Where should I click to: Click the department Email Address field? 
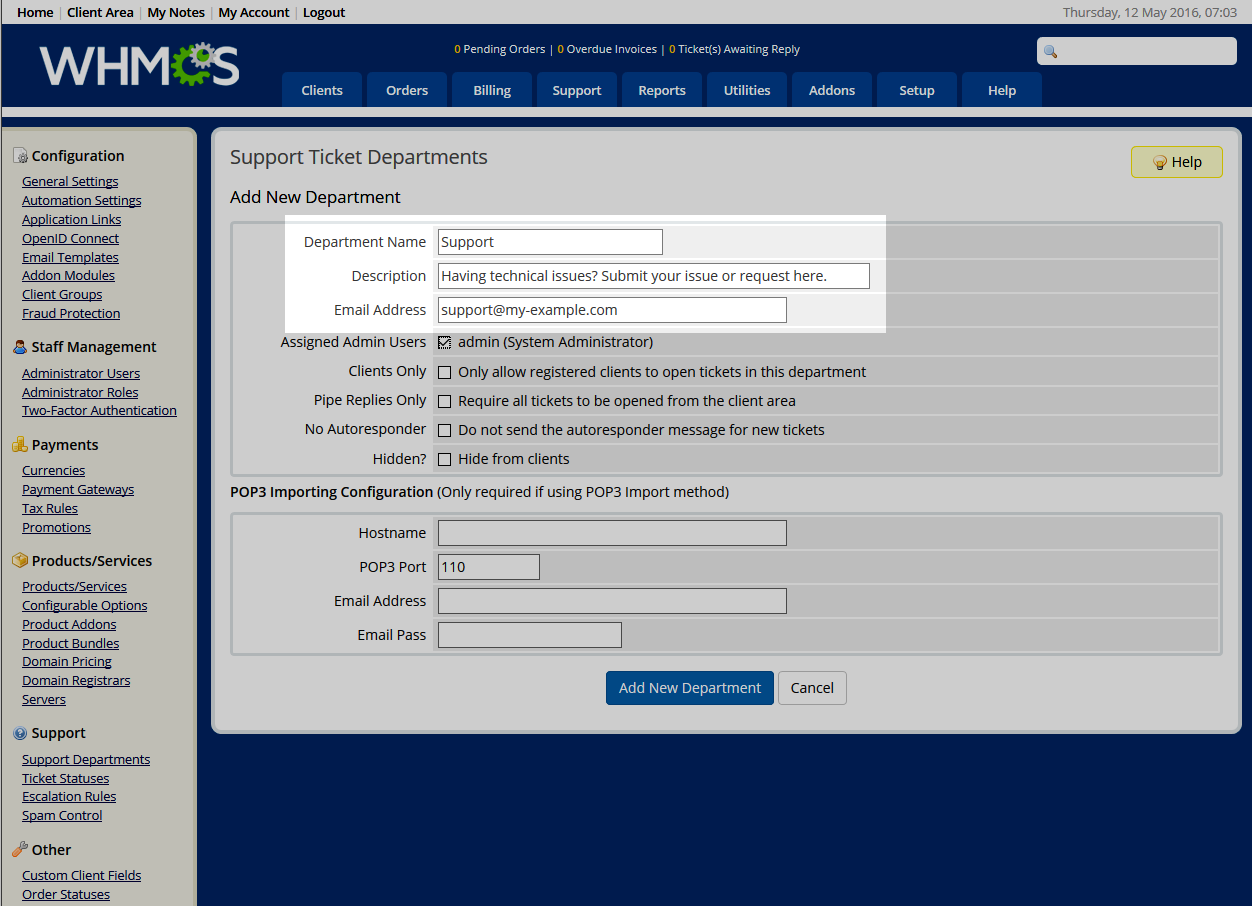coord(612,310)
